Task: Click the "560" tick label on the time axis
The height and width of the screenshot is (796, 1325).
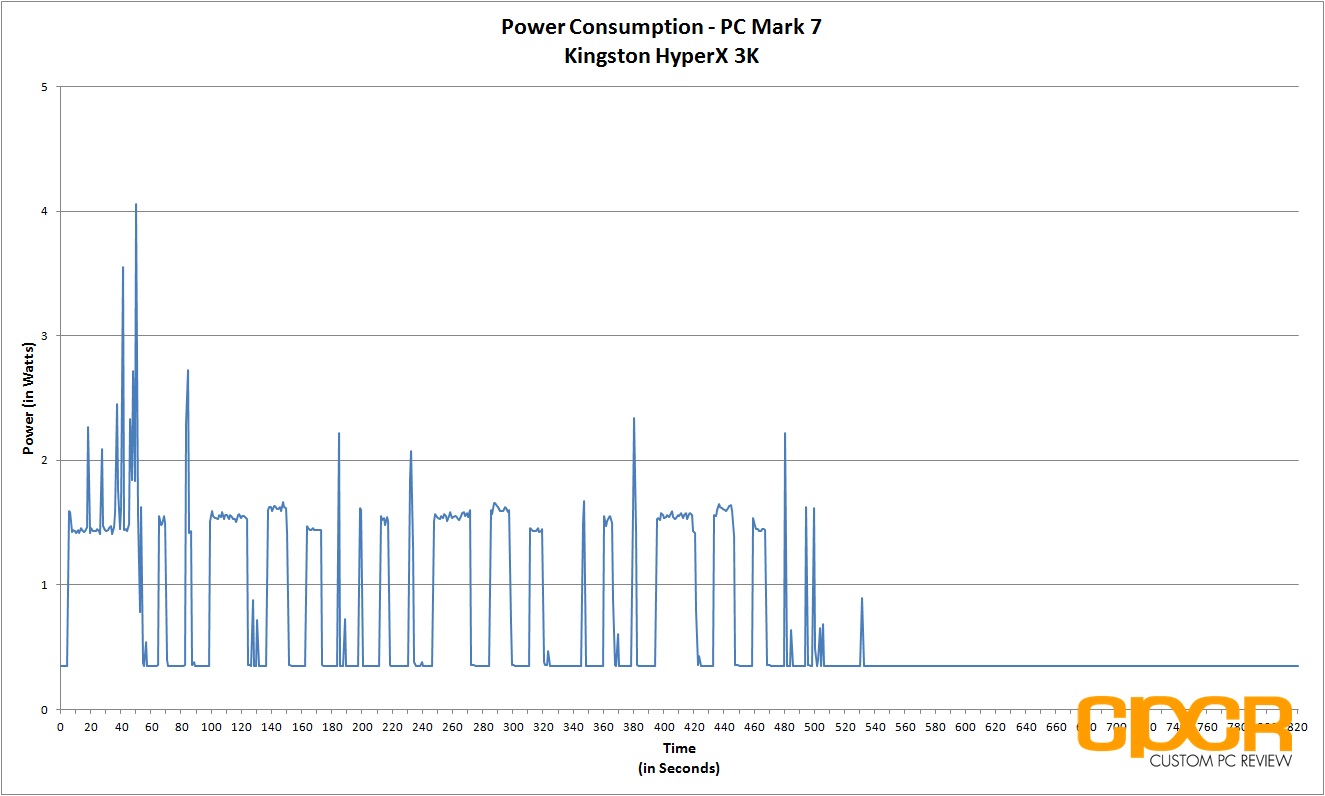Action: 905,727
